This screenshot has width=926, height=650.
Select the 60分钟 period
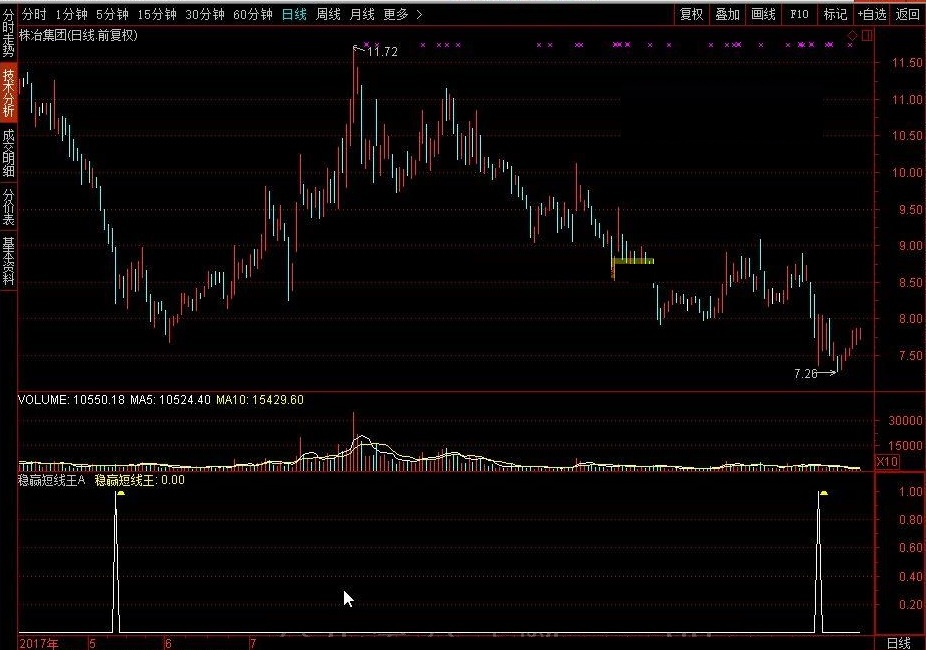253,14
